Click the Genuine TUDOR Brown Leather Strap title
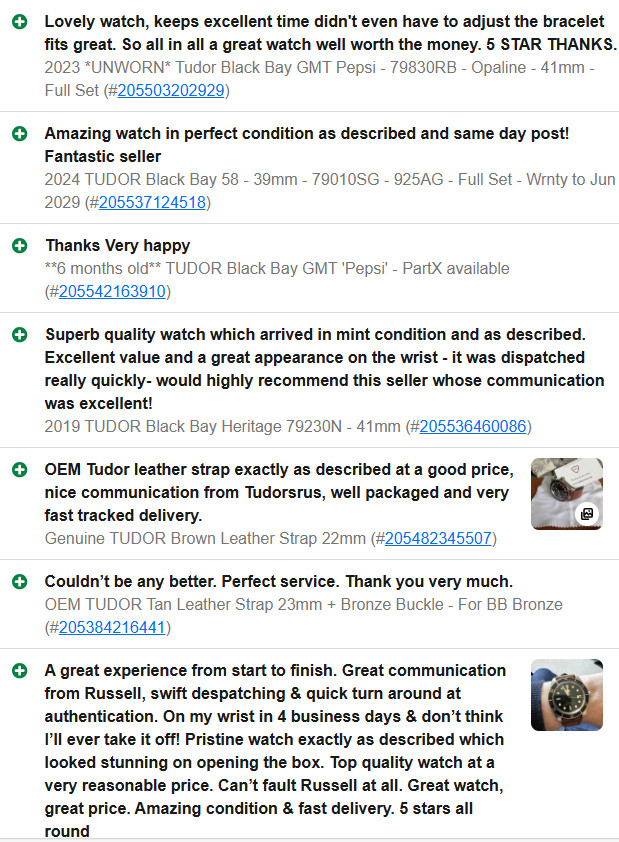619x842 pixels. pyautogui.click(x=205, y=539)
